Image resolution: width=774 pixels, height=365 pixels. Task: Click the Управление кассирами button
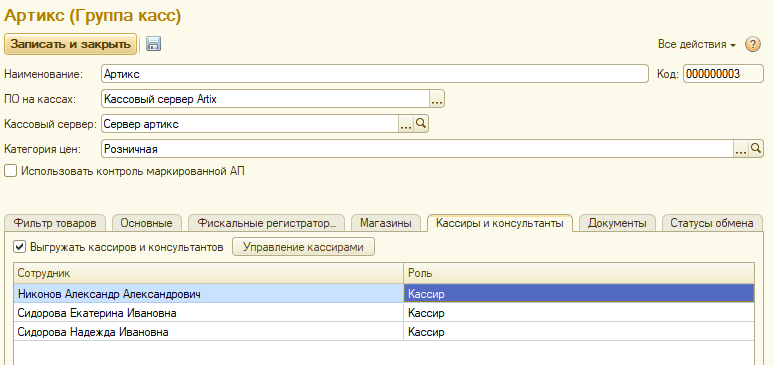pyautogui.click(x=303, y=247)
